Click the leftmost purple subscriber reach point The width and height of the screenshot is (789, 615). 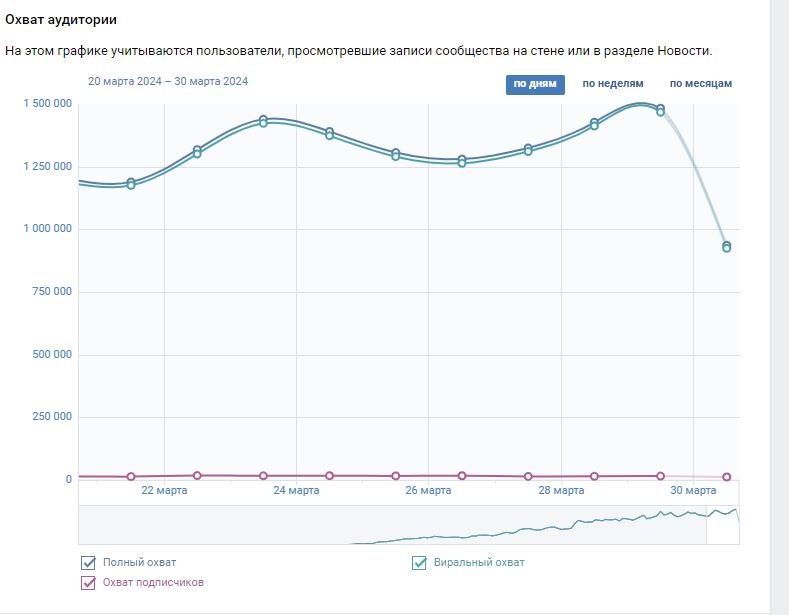click(x=131, y=477)
